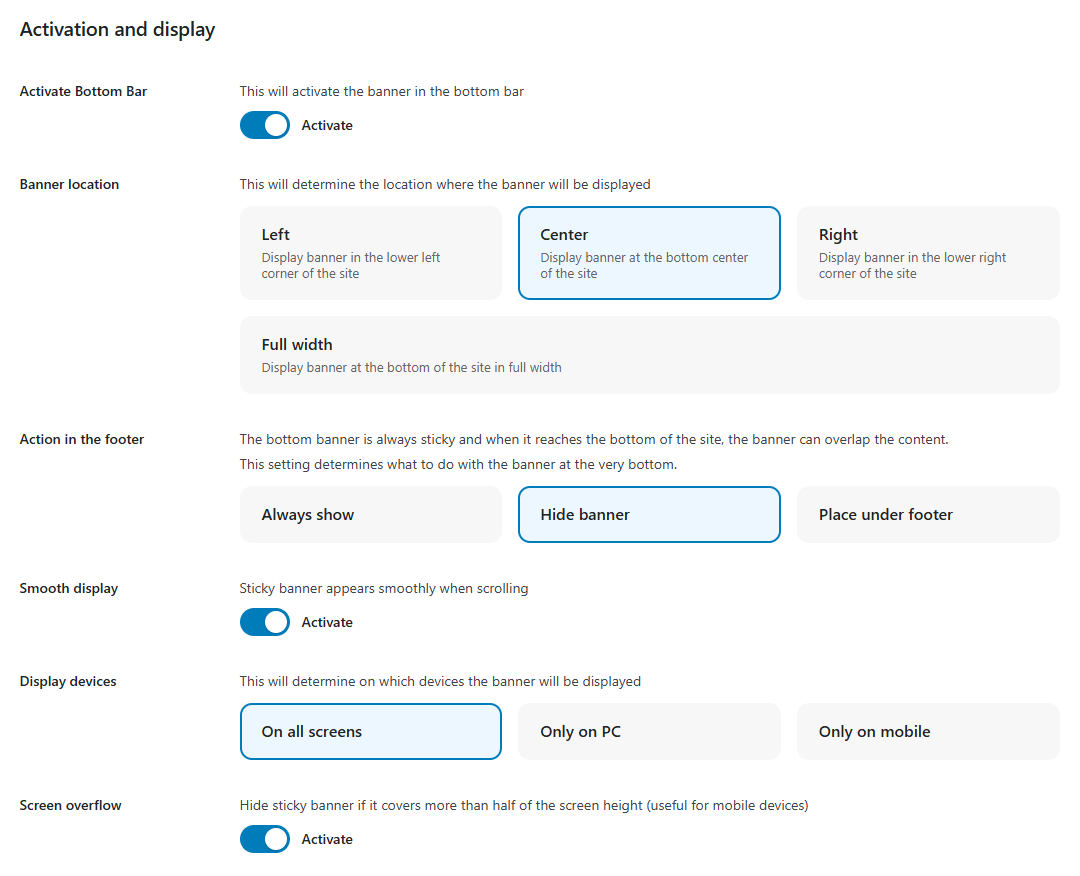Viewport: 1080px width, 876px height.
Task: Disable the Smooth display toggle switch
Action: click(265, 622)
